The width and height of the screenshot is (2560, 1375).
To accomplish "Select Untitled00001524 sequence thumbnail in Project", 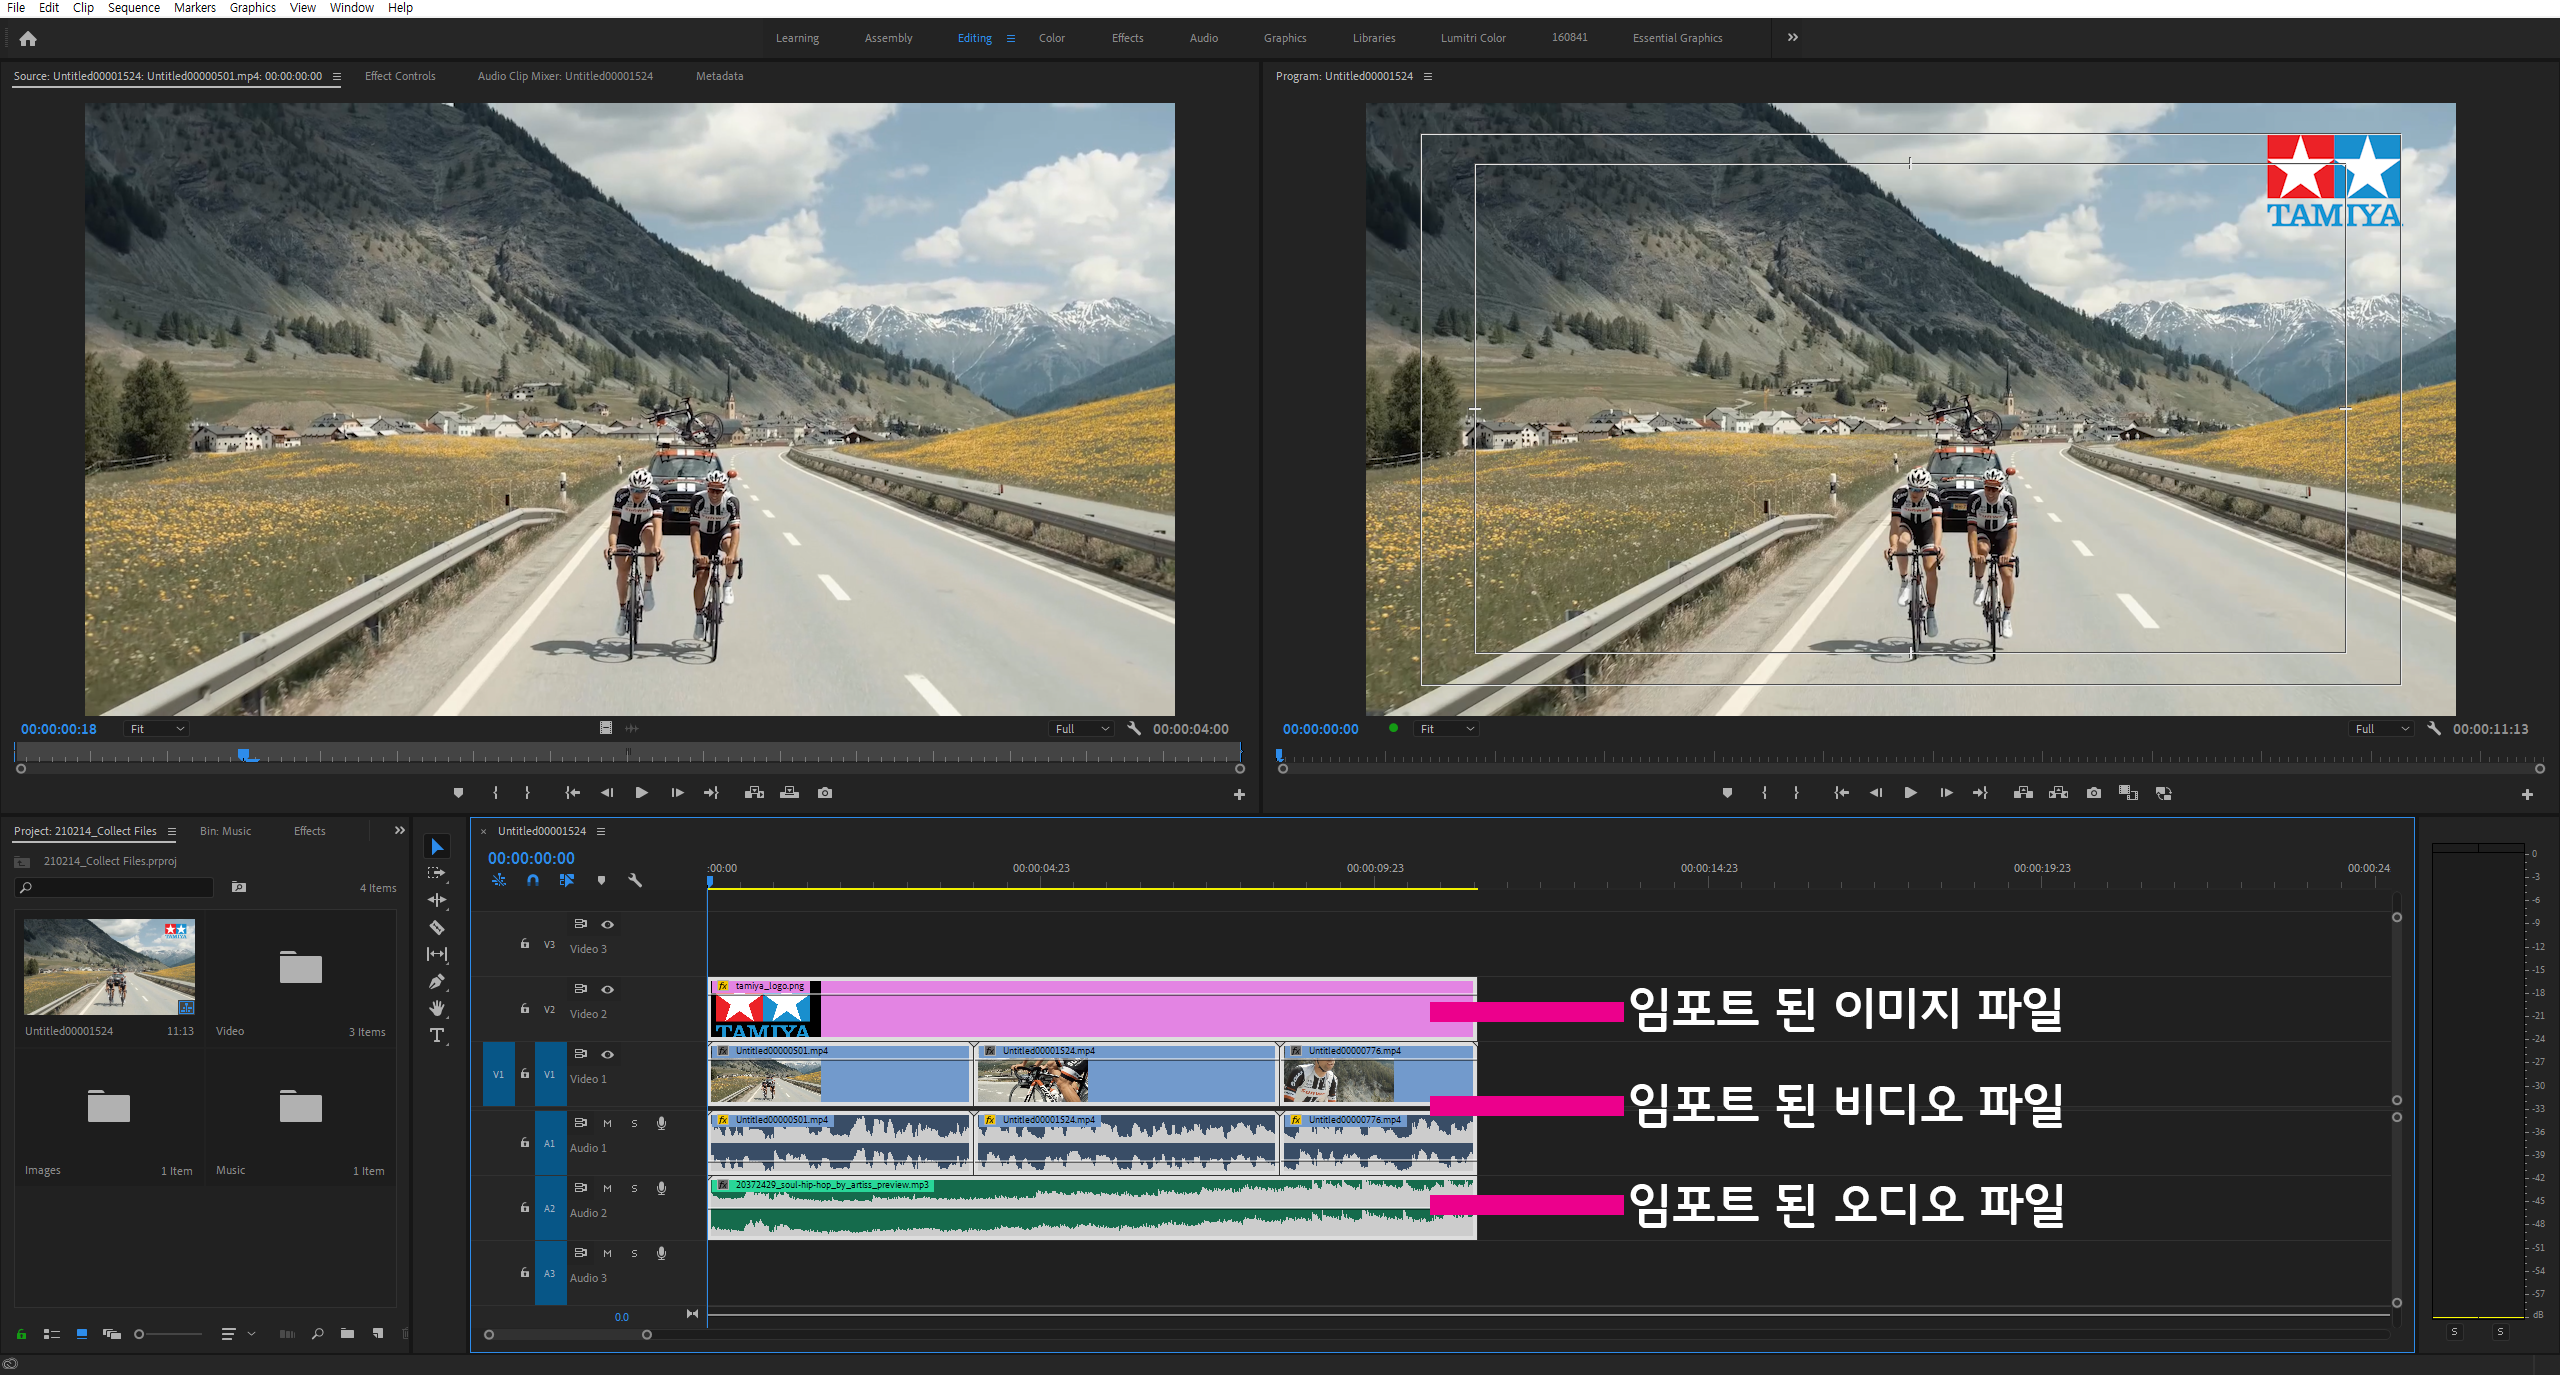I will [x=109, y=967].
